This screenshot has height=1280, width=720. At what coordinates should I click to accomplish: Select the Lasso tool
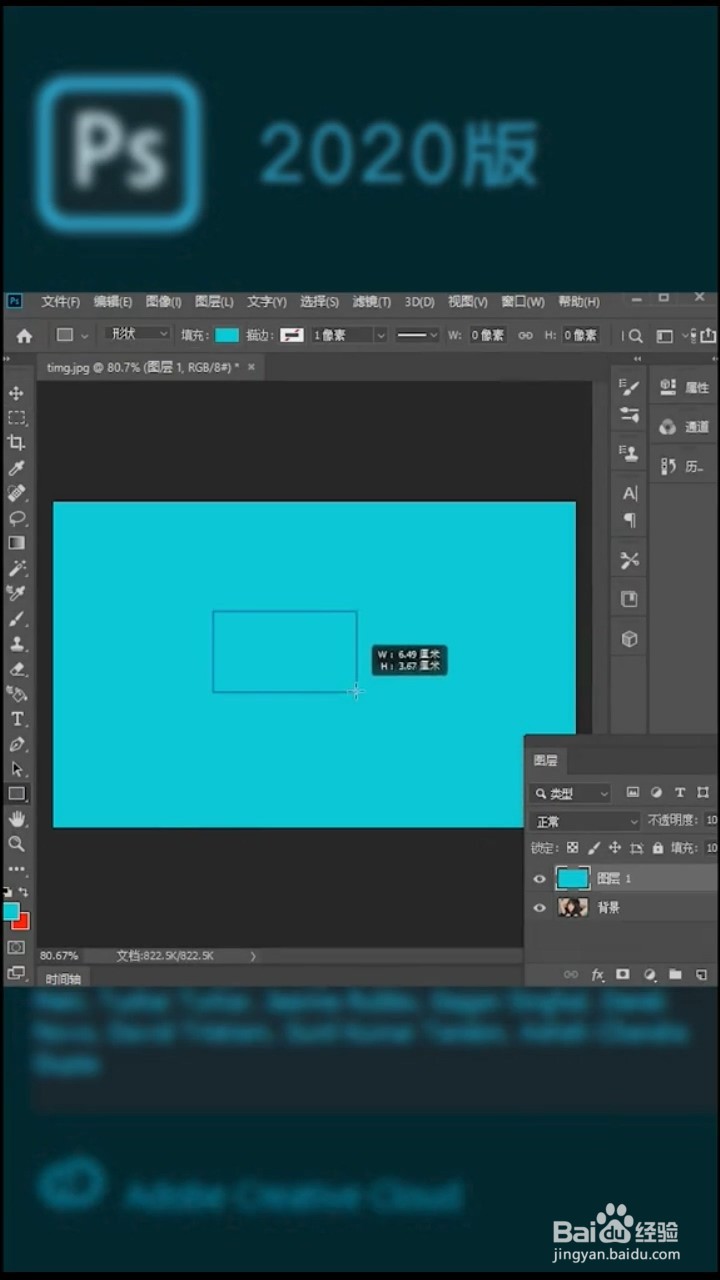(x=16, y=518)
